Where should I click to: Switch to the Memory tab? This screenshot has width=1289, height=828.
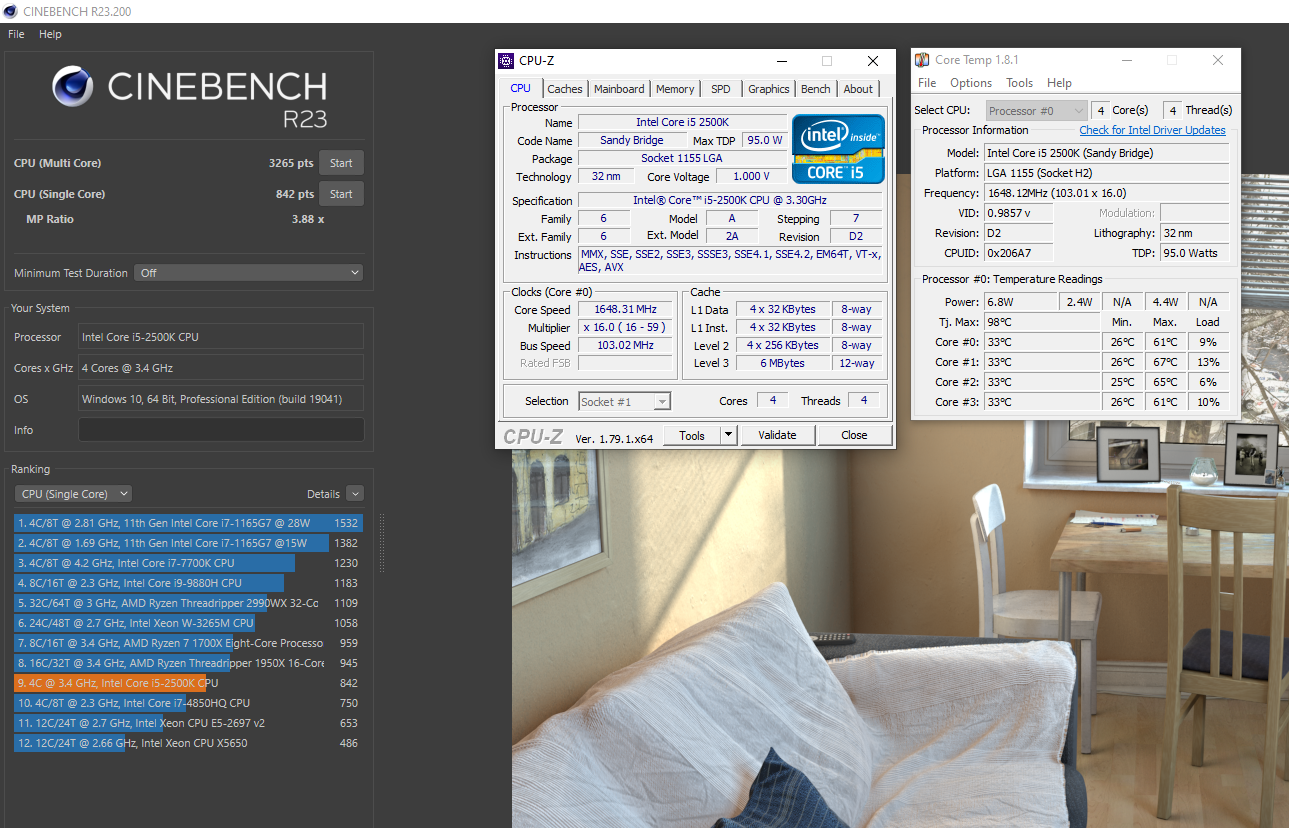[x=675, y=89]
